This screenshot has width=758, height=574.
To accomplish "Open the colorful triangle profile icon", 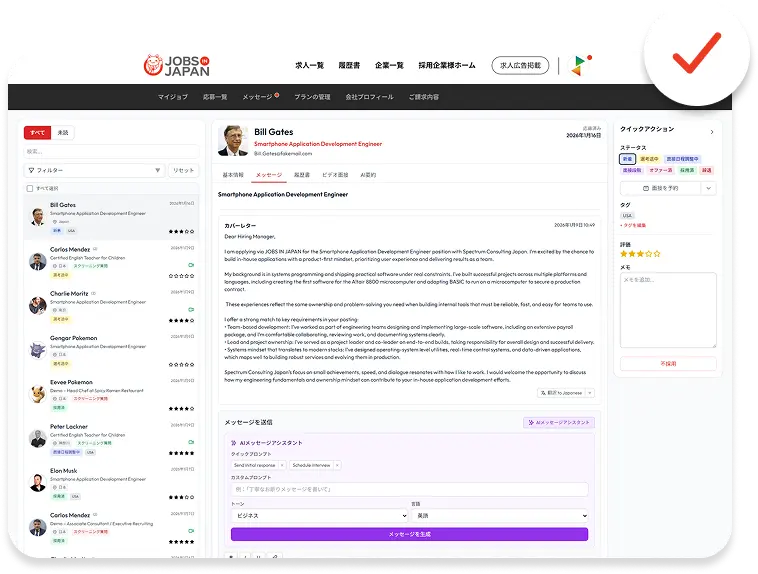I will [x=580, y=65].
